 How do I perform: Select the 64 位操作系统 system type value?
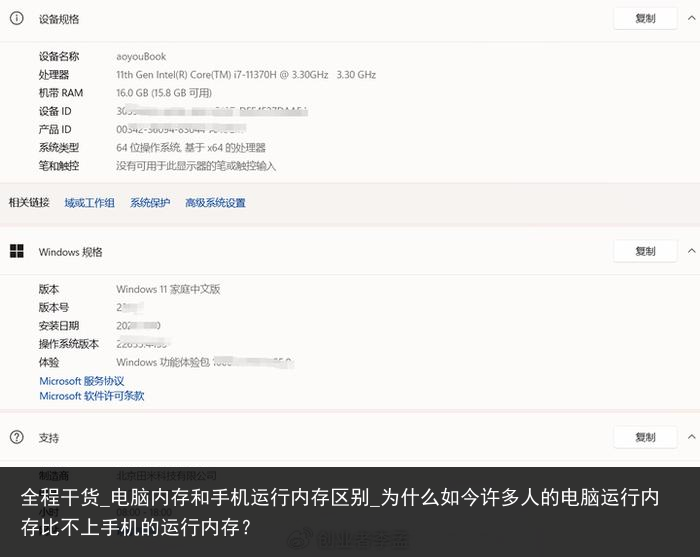(191, 148)
